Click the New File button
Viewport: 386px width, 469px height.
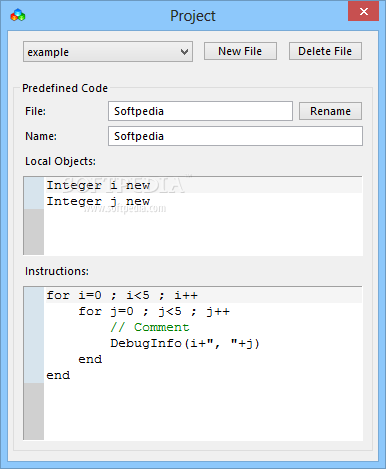coord(240,51)
